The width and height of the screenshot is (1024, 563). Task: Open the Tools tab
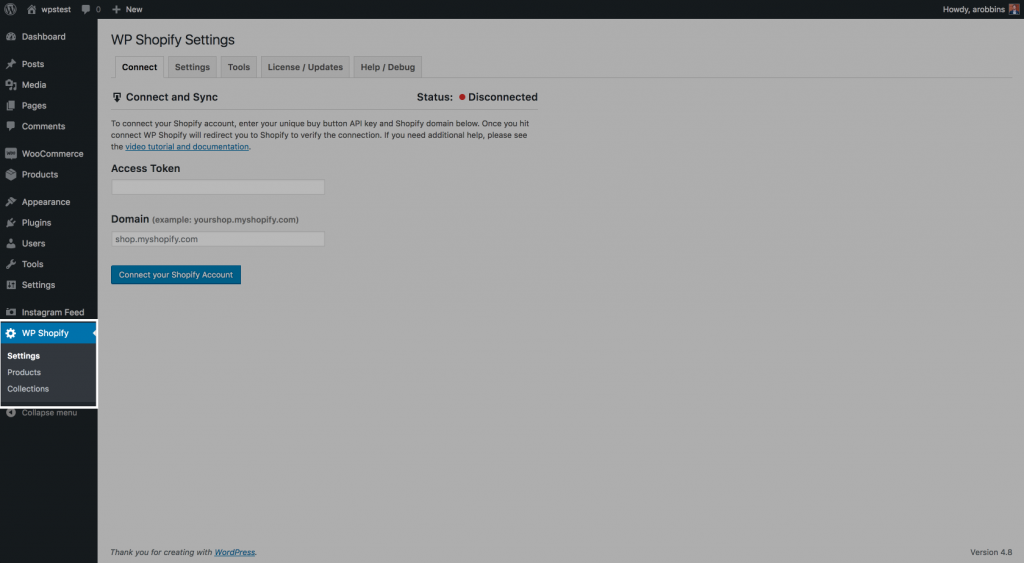238,67
